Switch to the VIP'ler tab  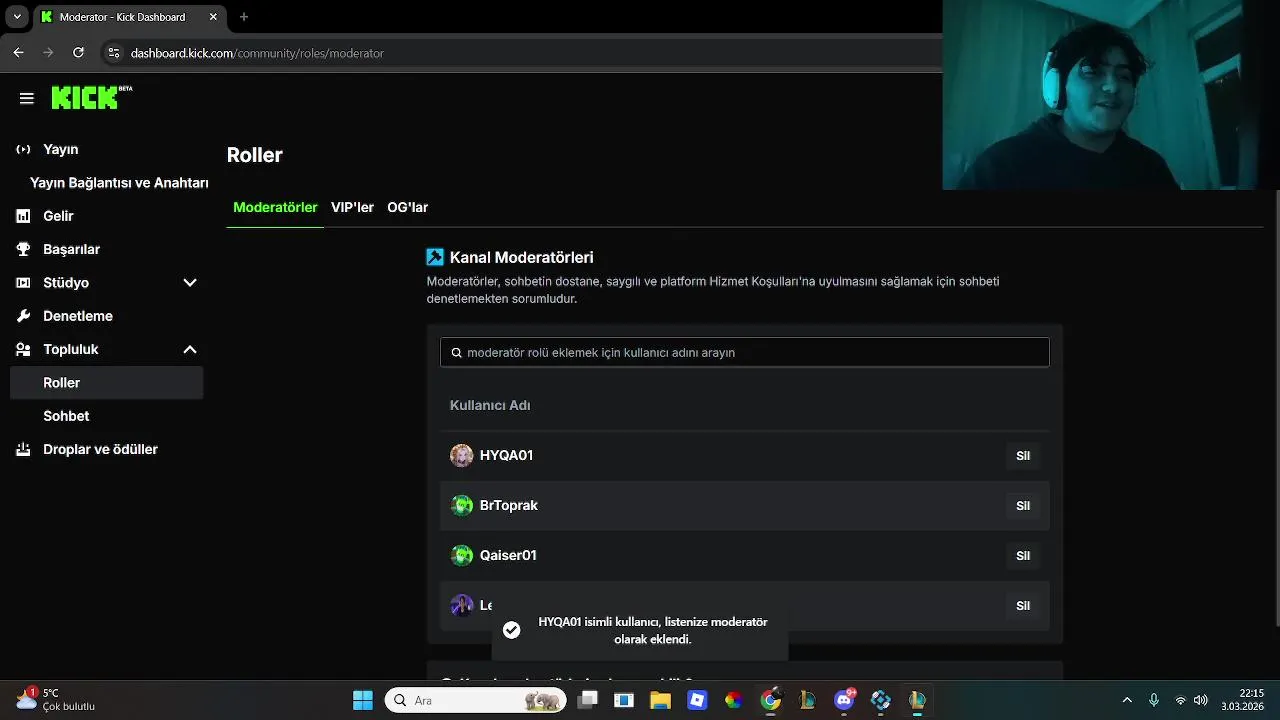(x=352, y=207)
